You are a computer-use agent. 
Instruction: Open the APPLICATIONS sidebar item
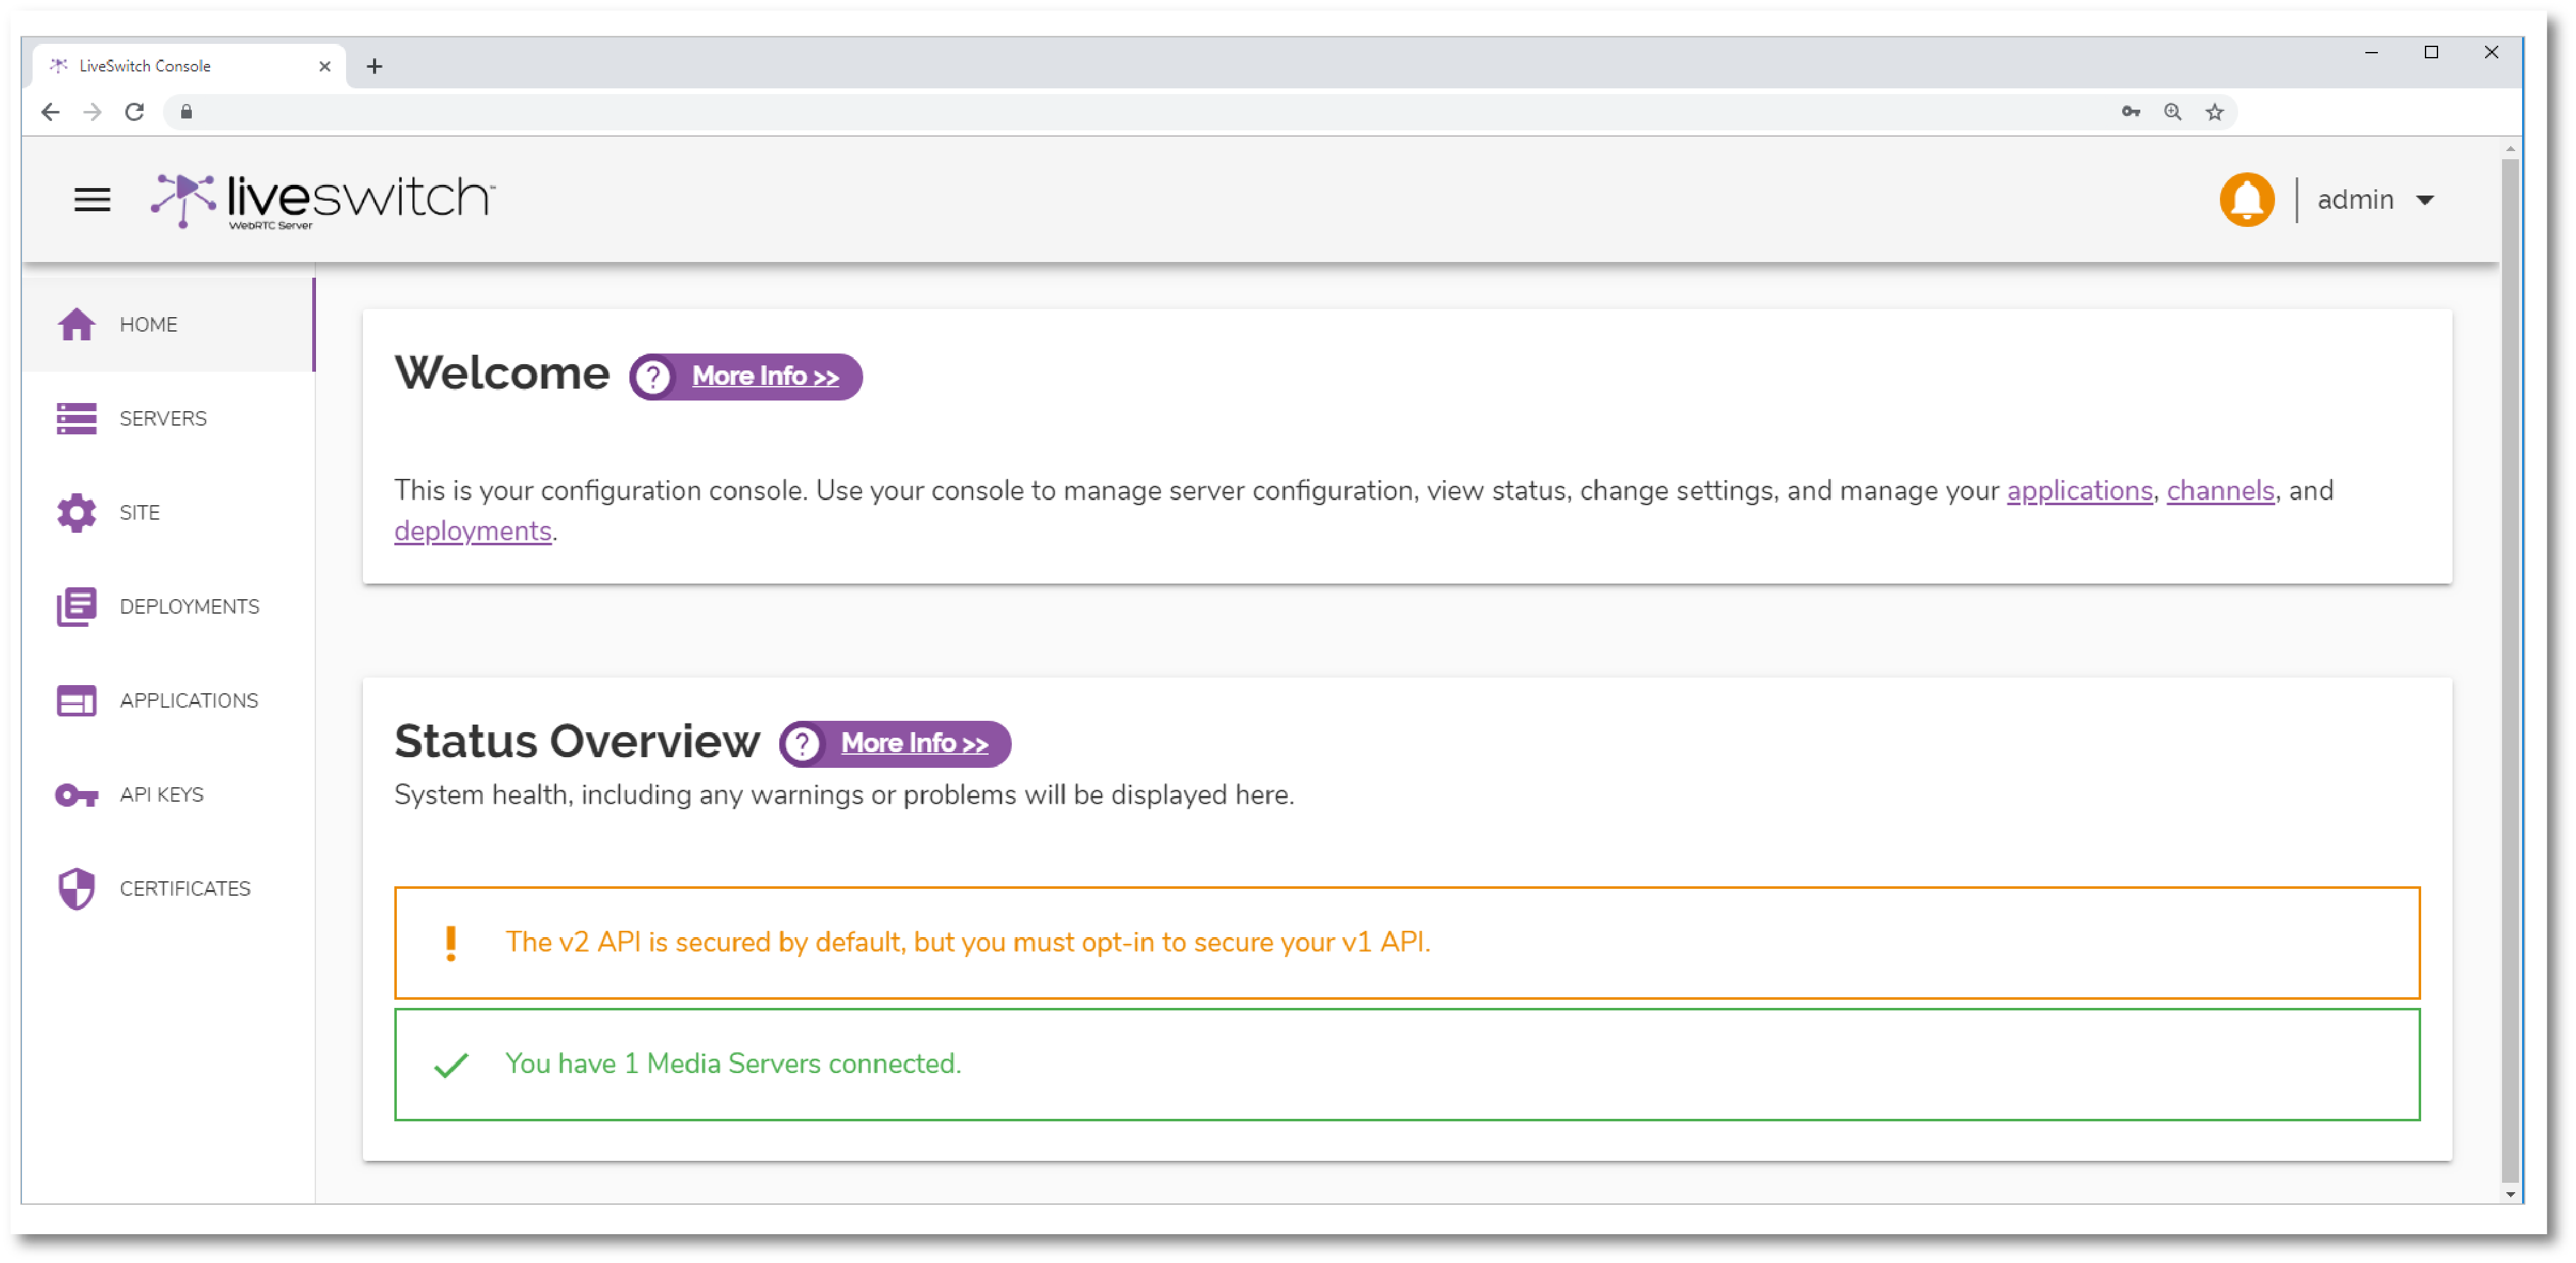[x=189, y=701]
